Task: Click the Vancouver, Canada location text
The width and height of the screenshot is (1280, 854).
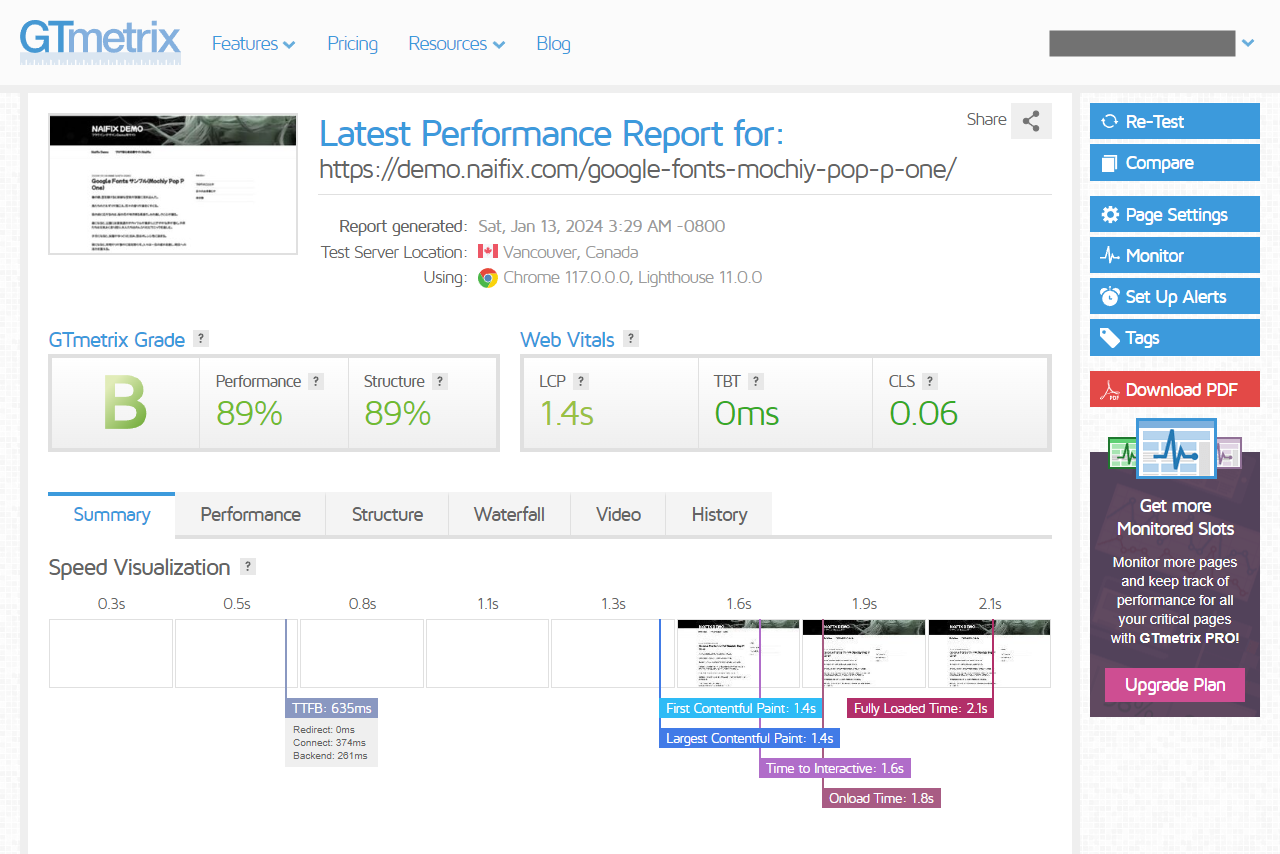Action: coord(571,252)
